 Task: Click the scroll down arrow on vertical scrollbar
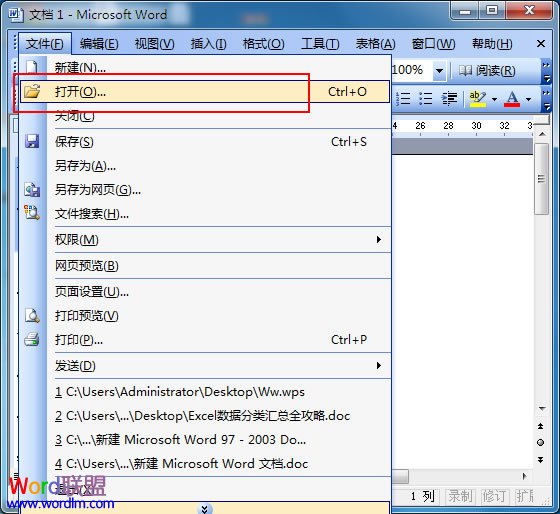coord(542,408)
